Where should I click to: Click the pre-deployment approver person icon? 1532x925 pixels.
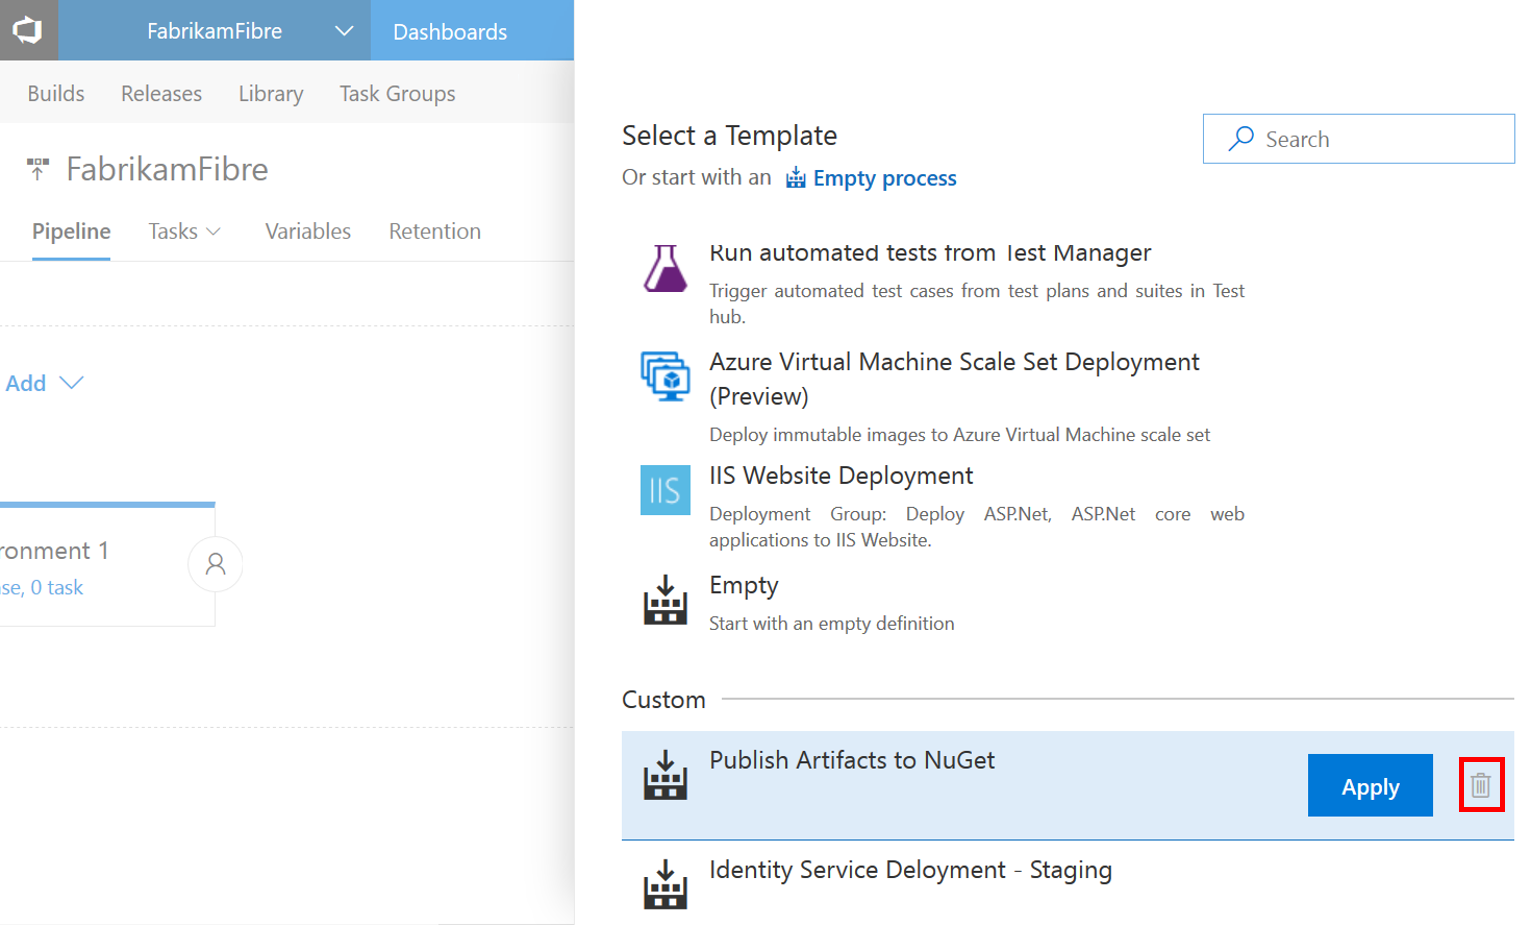coord(215,564)
